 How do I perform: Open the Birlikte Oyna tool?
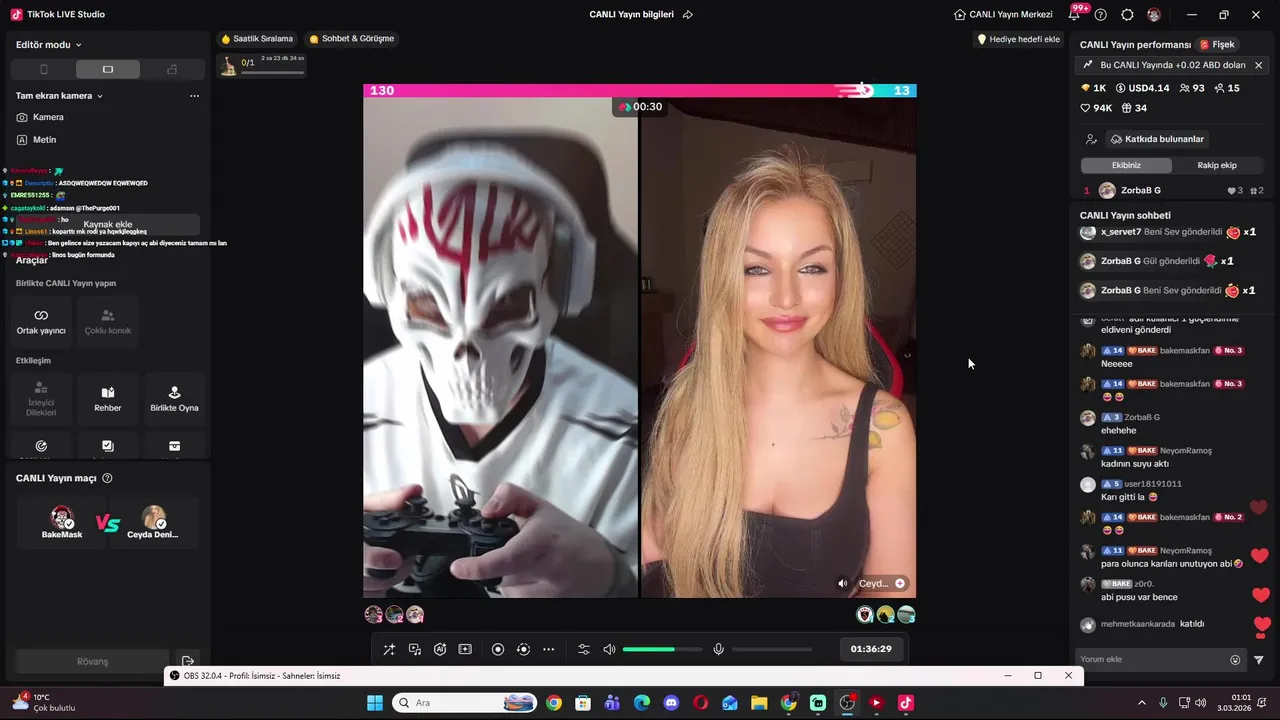[x=174, y=398]
